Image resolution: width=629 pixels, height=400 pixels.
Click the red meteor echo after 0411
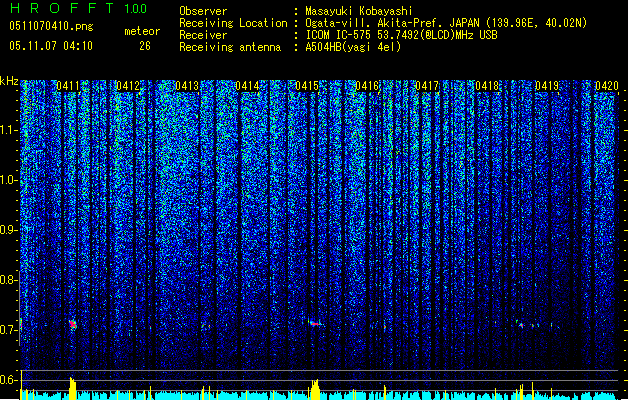click(x=73, y=325)
